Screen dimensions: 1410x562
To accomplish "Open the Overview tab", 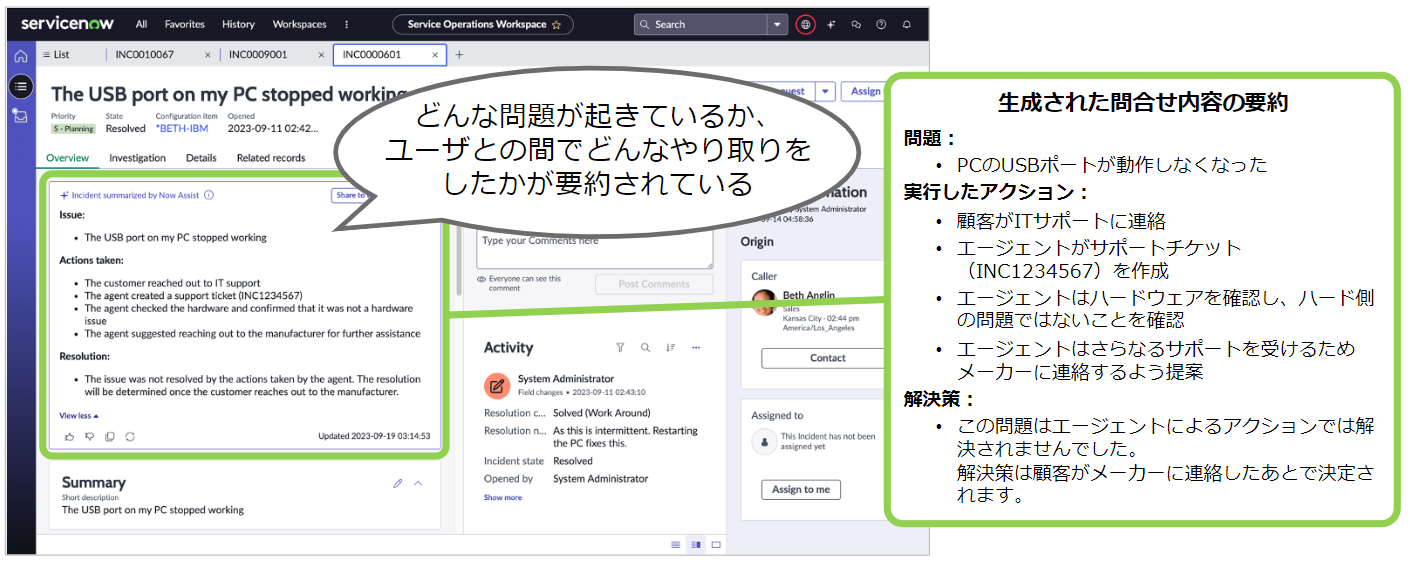I will [68, 158].
